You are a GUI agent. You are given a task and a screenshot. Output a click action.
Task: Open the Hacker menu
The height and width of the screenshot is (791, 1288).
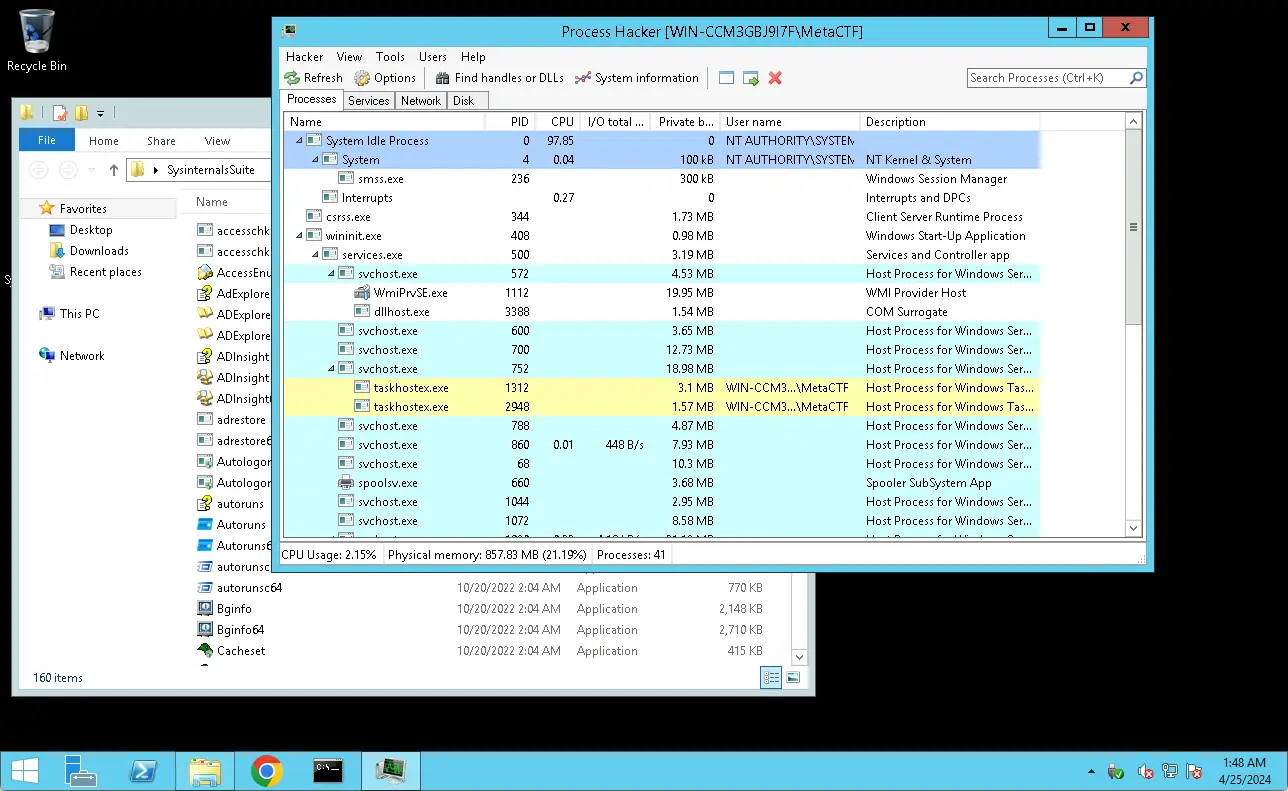pyautogui.click(x=305, y=57)
